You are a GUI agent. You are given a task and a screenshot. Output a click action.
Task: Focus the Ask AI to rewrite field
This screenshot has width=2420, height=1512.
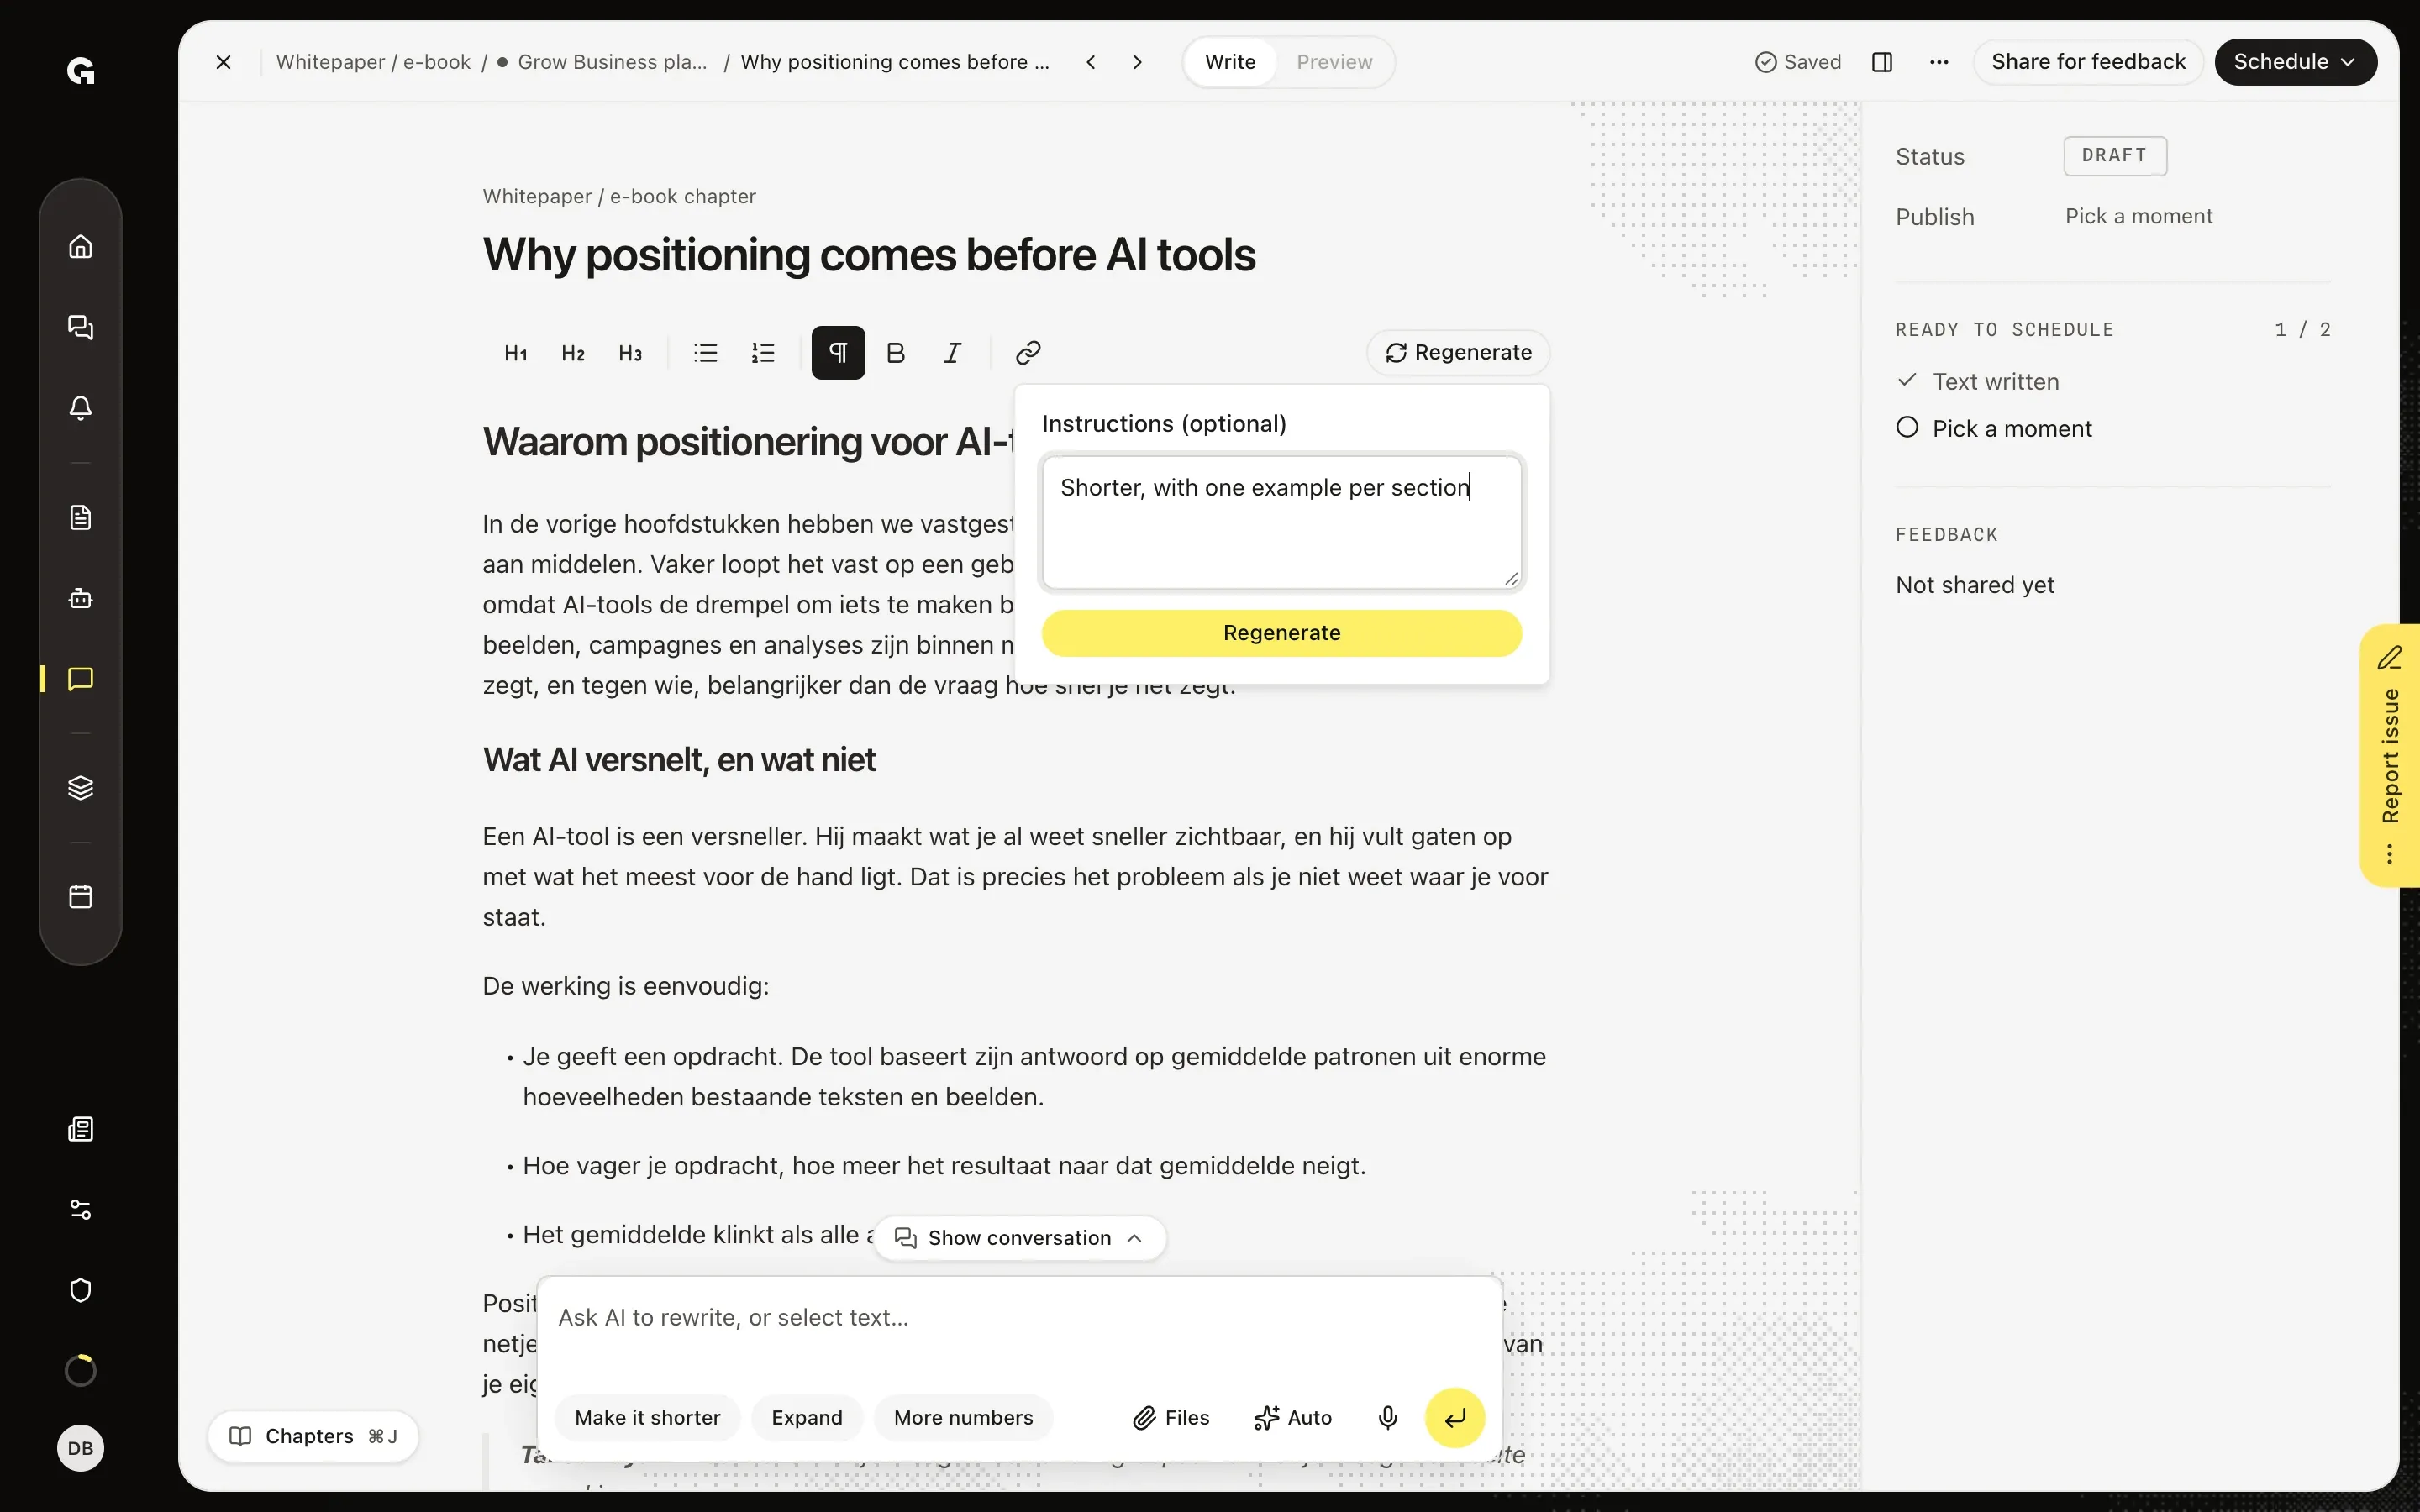pyautogui.click(x=1020, y=1318)
